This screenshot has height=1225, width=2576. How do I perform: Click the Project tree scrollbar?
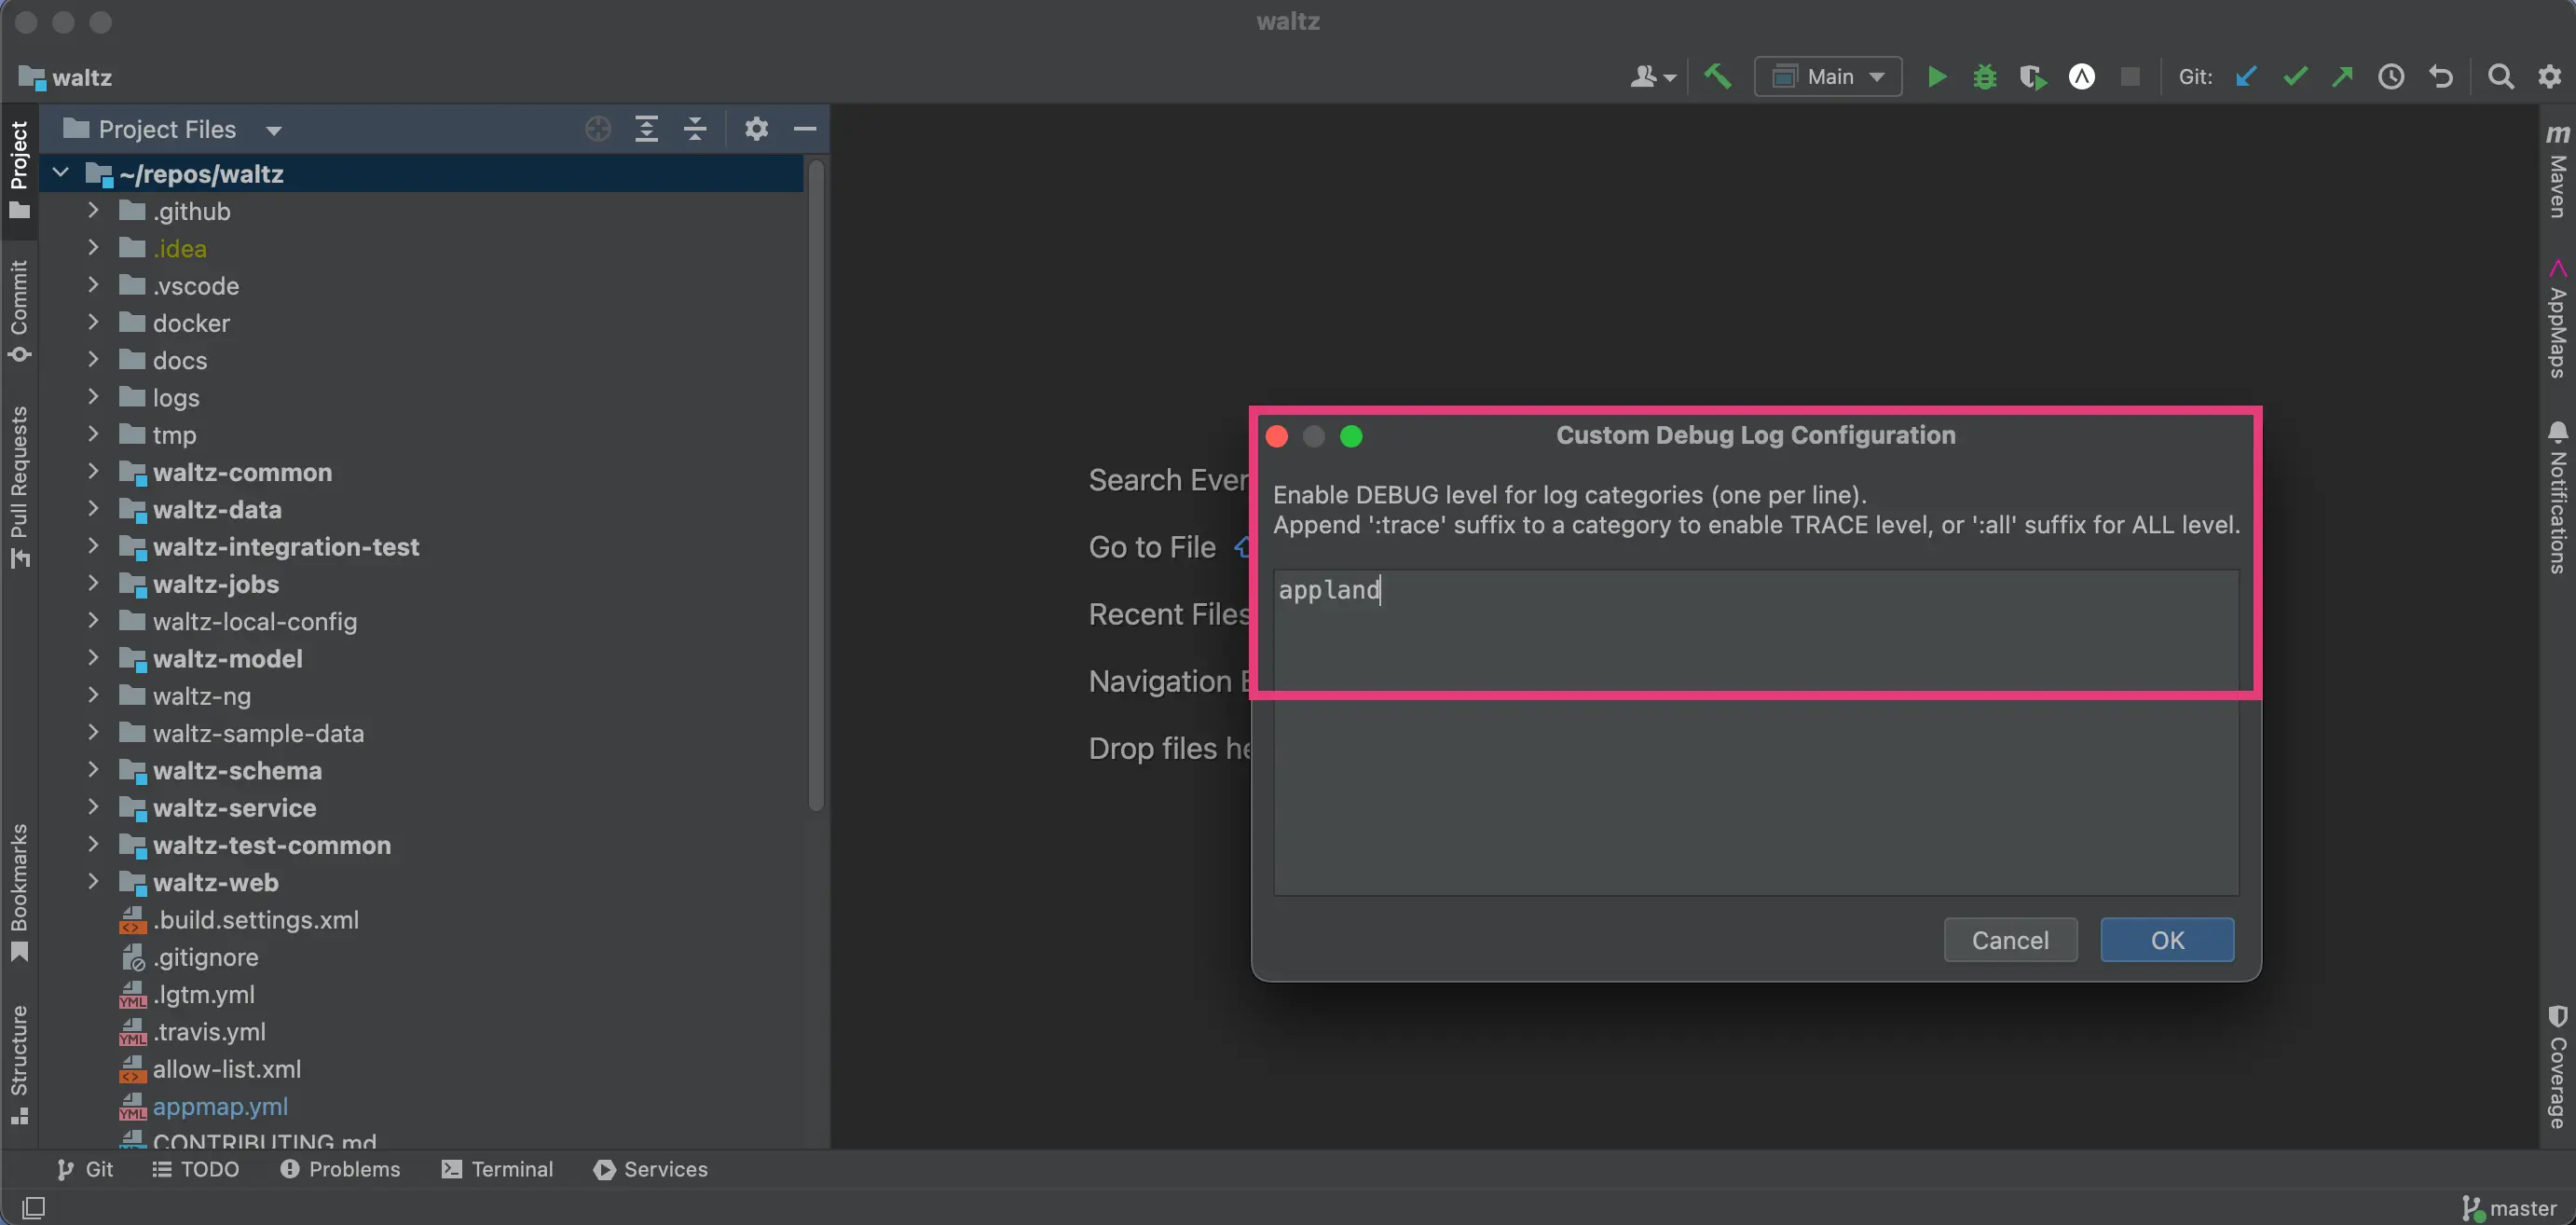pos(816,485)
